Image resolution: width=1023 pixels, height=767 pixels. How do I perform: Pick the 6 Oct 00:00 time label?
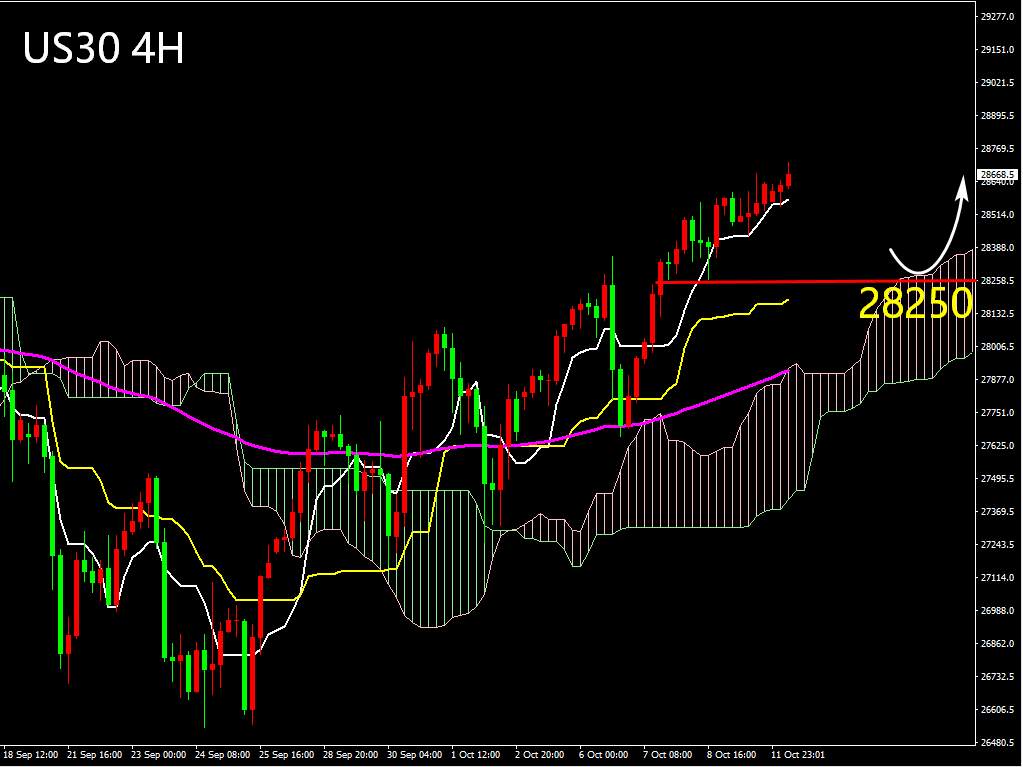point(604,755)
